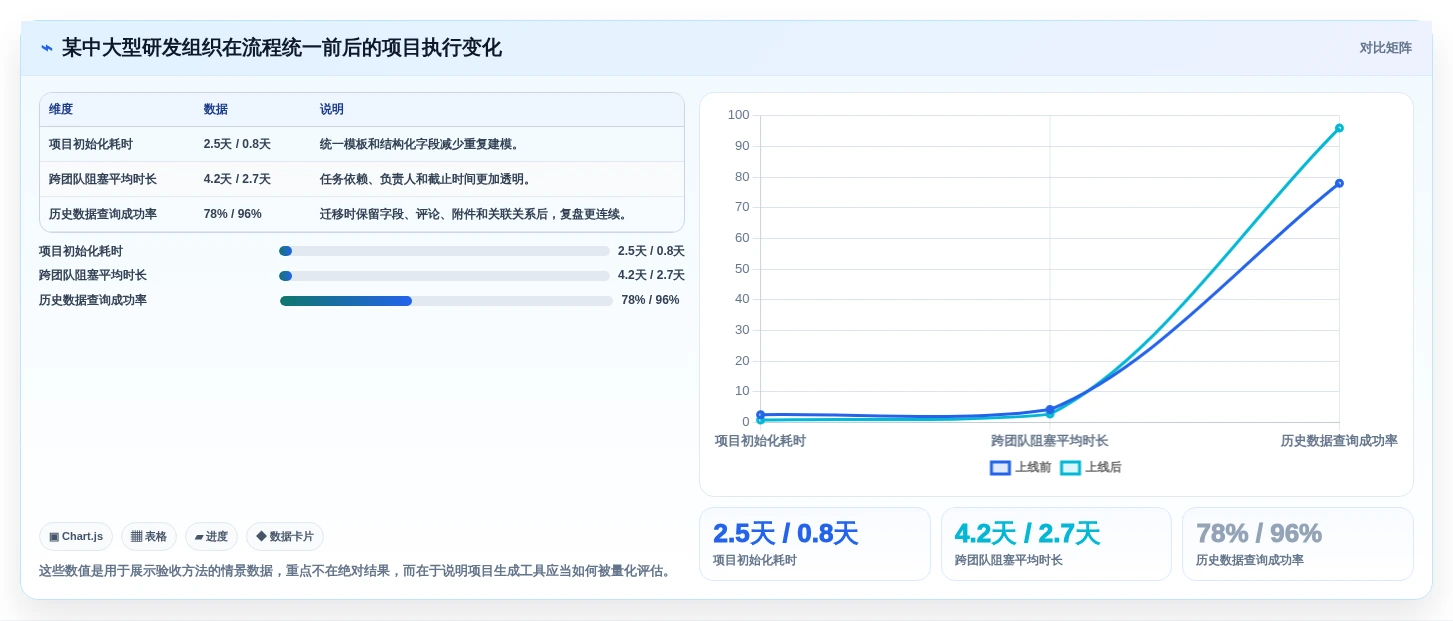
Task: Click the lightning icon beside the title
Action: (x=46, y=48)
